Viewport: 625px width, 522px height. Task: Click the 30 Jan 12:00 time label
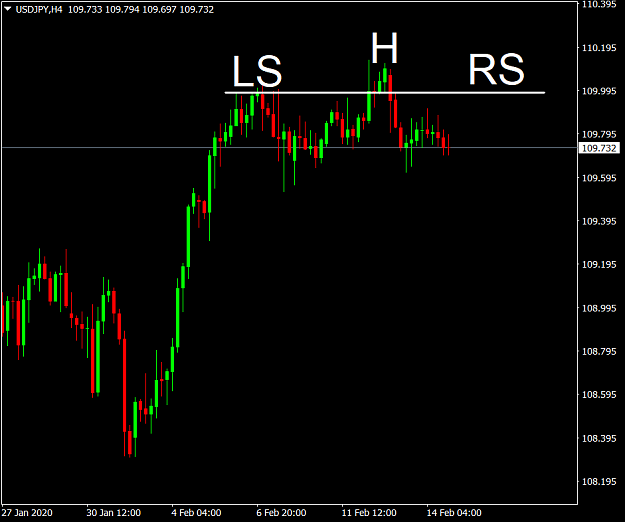(114, 512)
